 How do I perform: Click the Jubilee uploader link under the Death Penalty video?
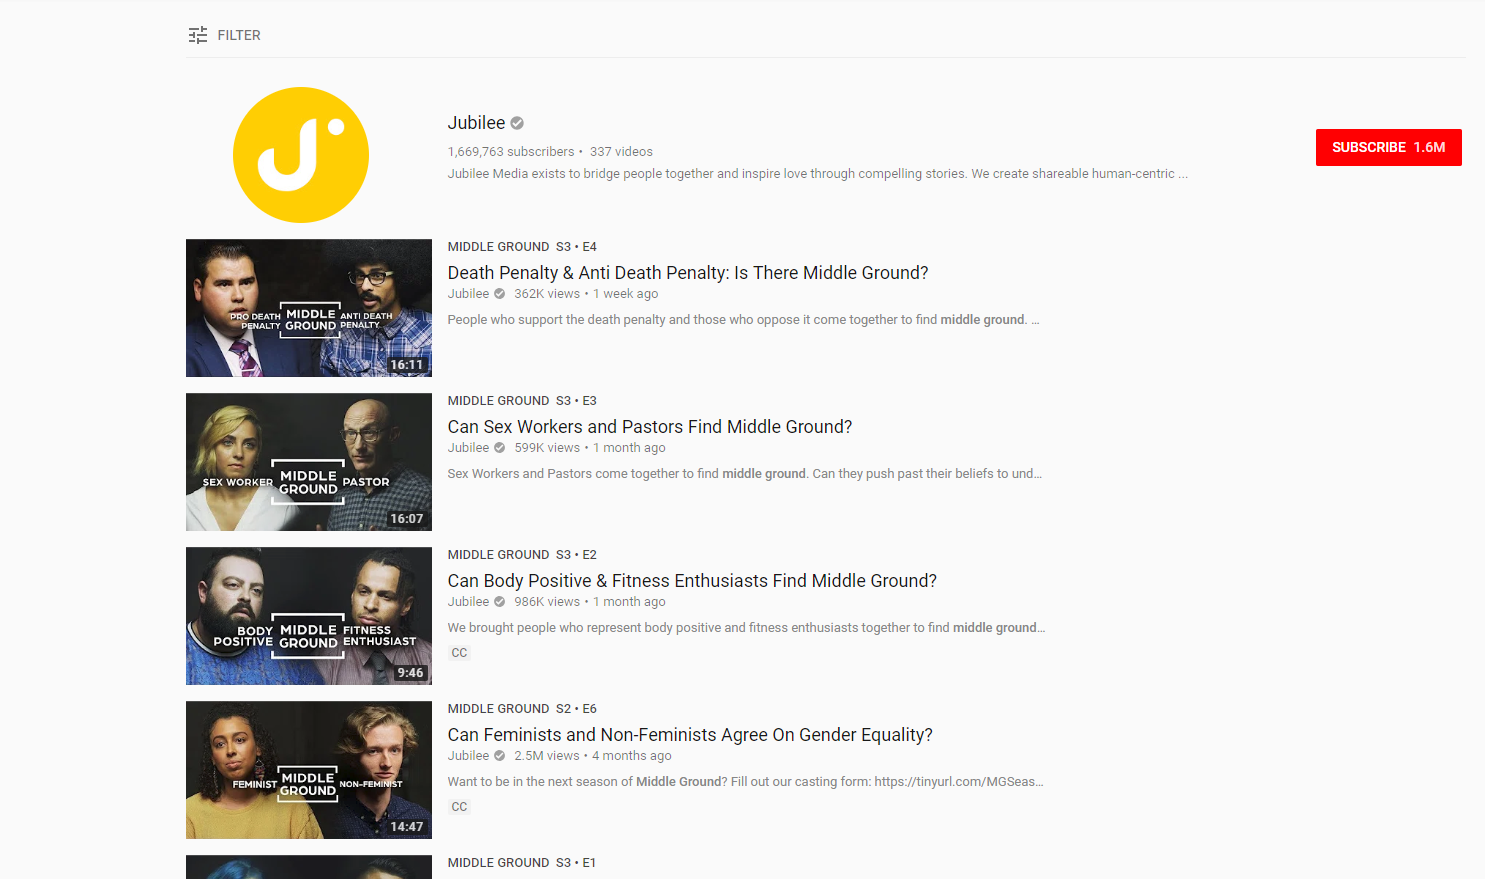[x=468, y=294]
